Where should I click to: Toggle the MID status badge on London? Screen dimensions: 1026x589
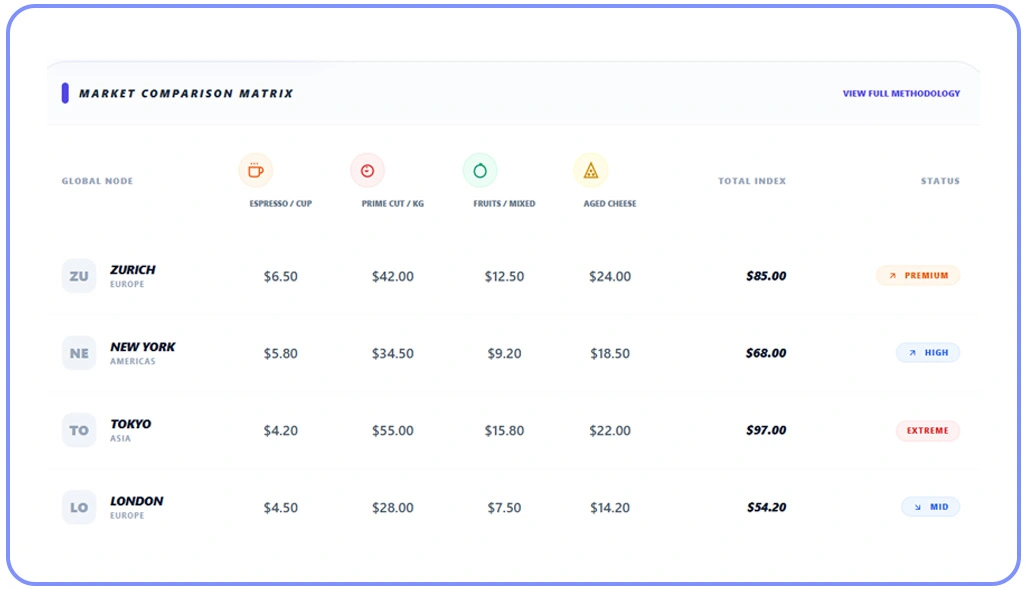click(x=930, y=507)
